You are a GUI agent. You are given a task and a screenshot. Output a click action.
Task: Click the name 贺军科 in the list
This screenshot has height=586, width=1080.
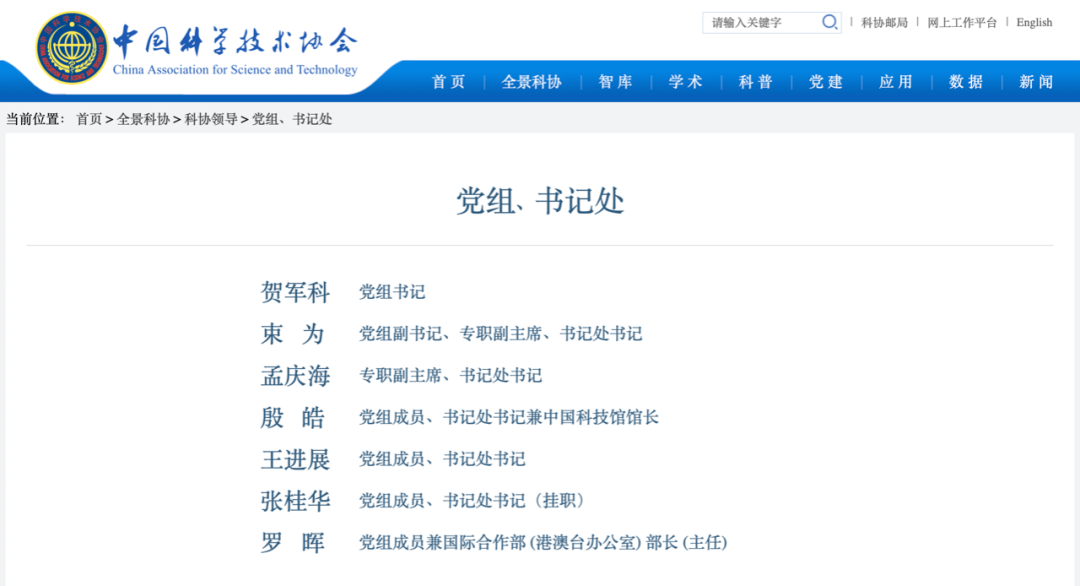tap(295, 292)
